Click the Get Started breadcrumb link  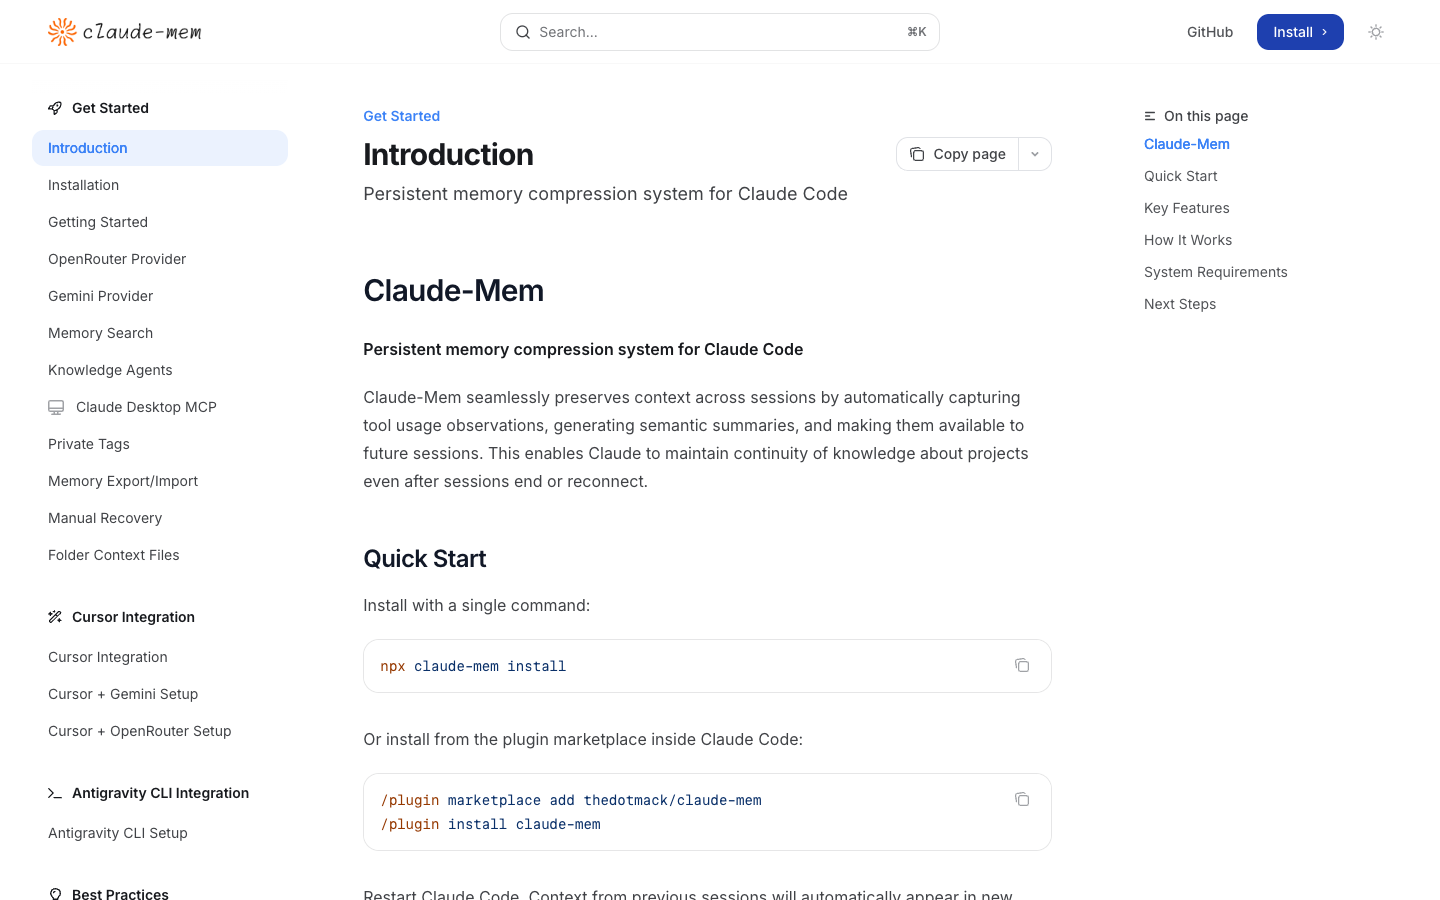coord(401,116)
